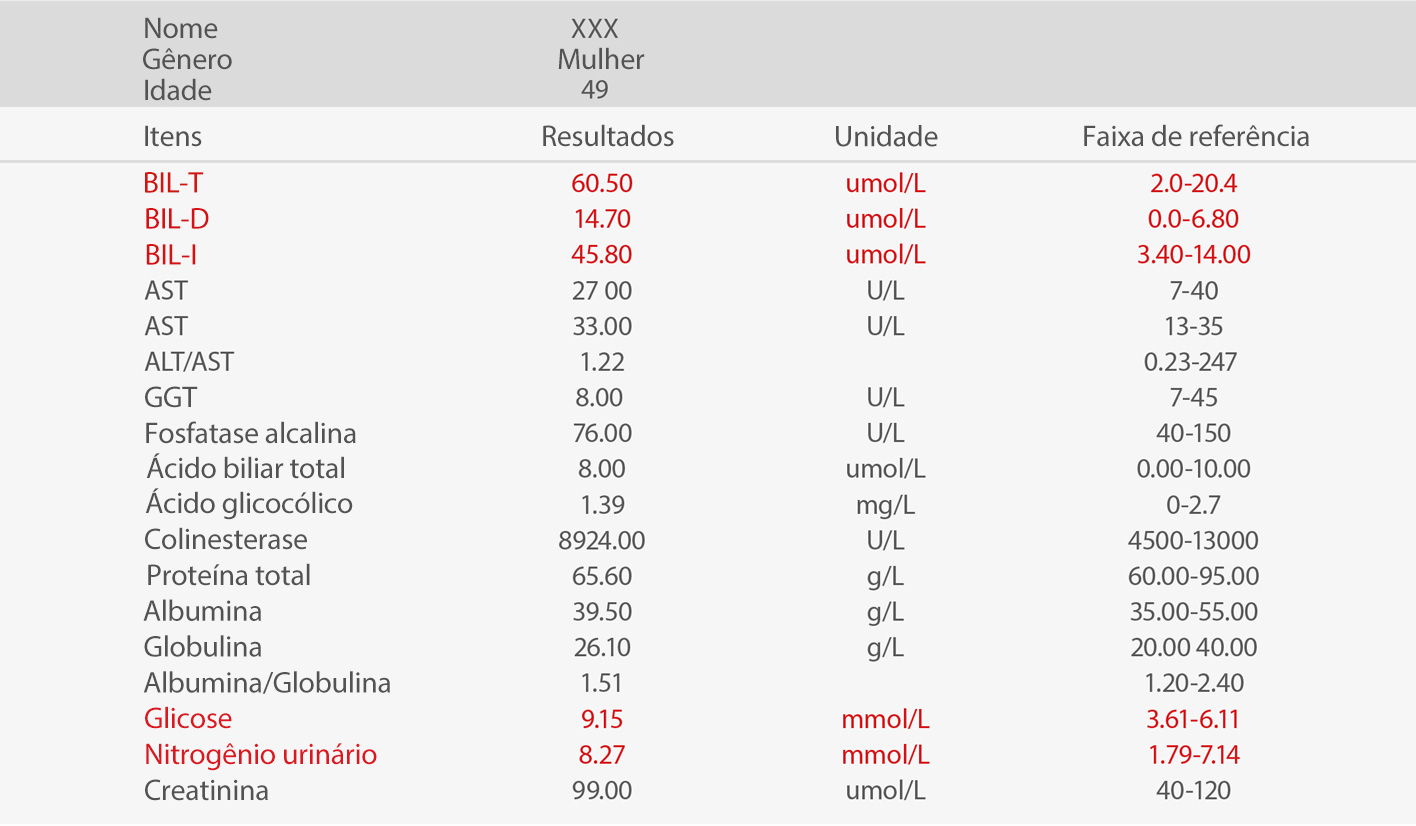The height and width of the screenshot is (826, 1416).
Task: Click the Itens column header
Action: tap(172, 136)
